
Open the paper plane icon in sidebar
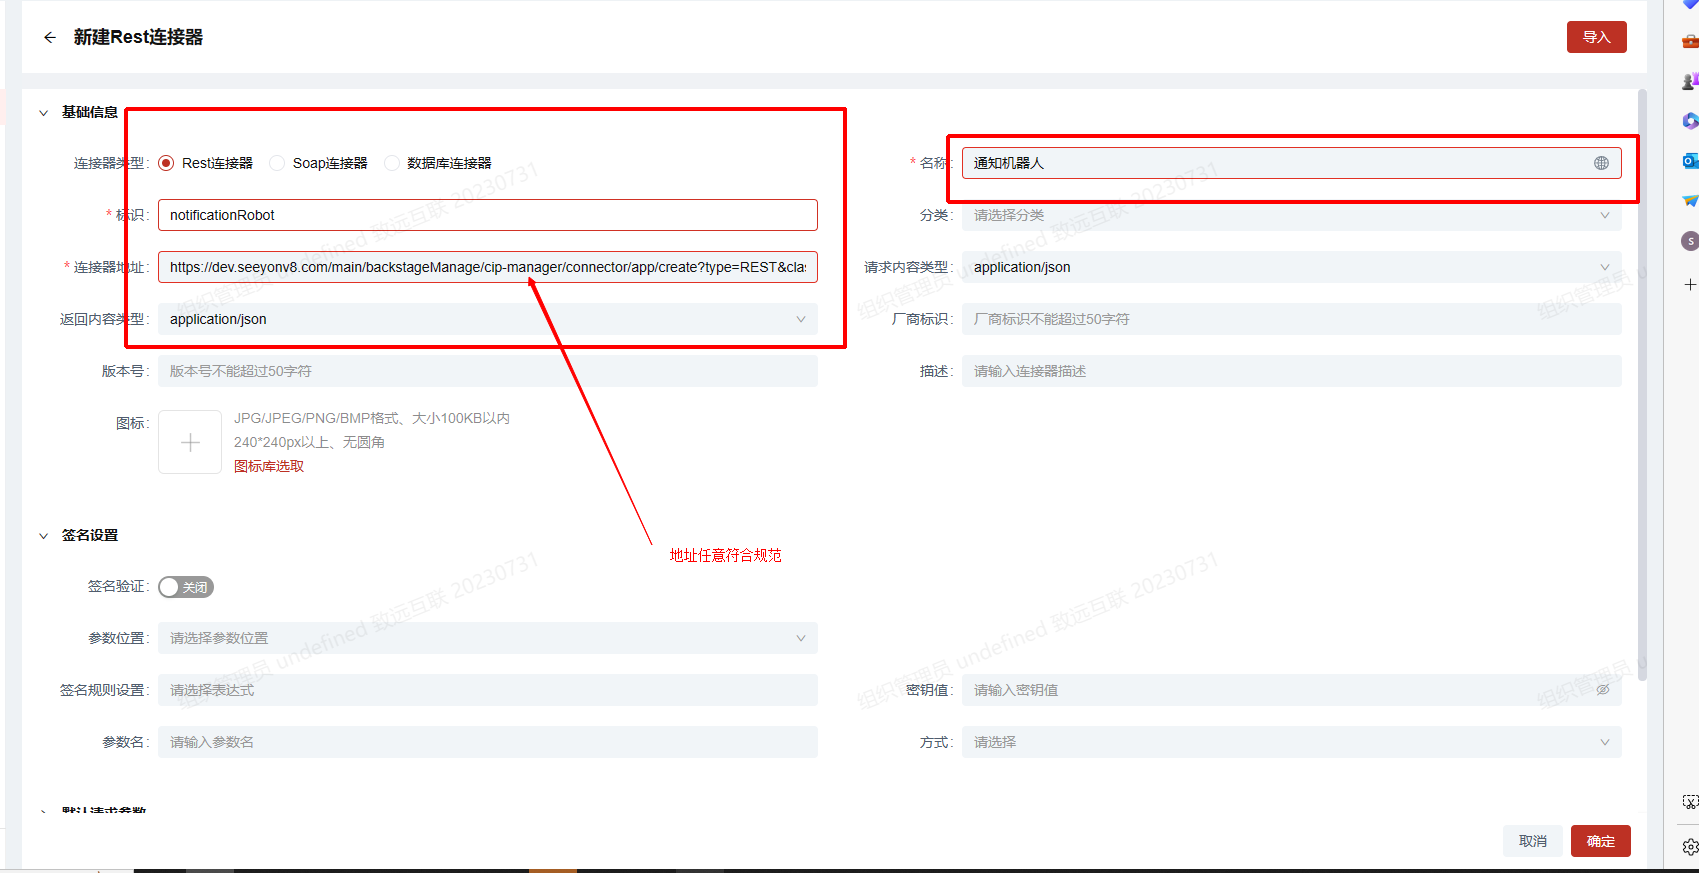click(x=1690, y=201)
